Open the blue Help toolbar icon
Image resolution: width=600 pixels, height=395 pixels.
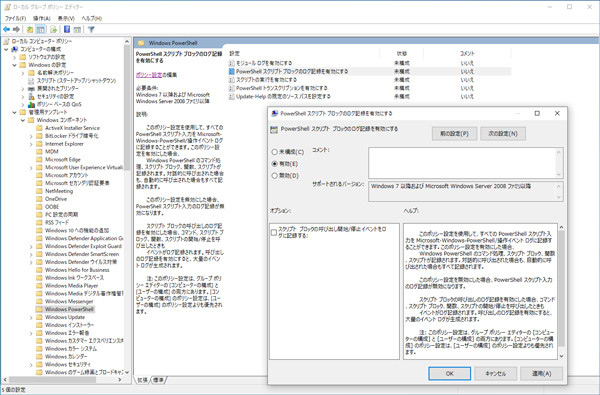click(x=67, y=29)
